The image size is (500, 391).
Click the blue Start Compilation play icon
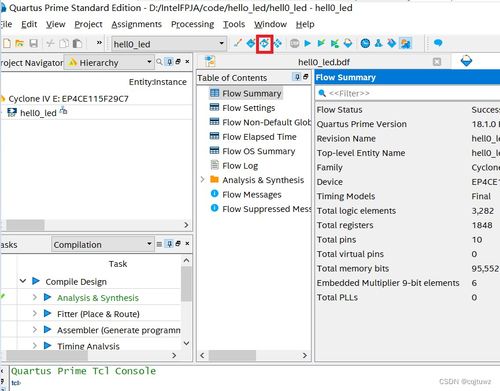pos(308,43)
